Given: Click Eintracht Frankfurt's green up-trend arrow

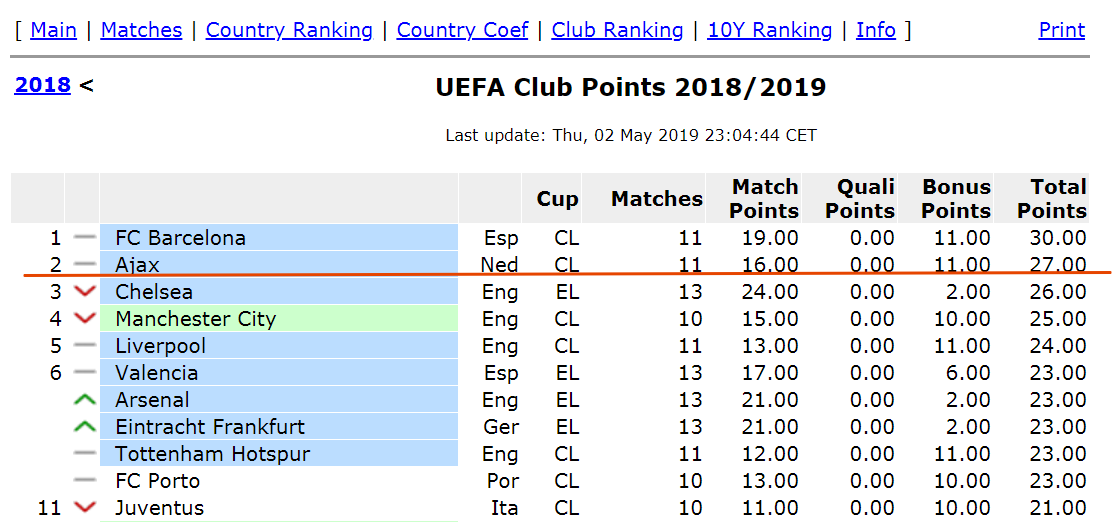Looking at the screenshot, I should click(x=85, y=427).
